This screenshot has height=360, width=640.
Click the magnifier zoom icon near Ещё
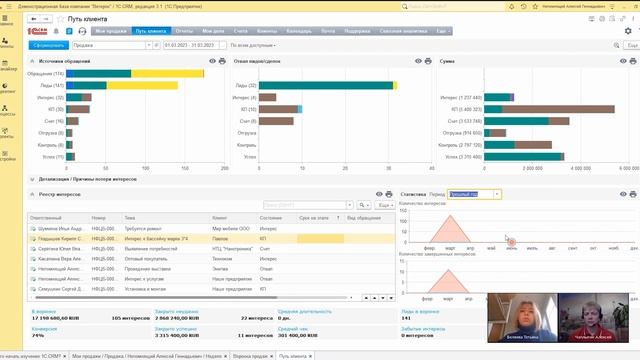coord(616,45)
